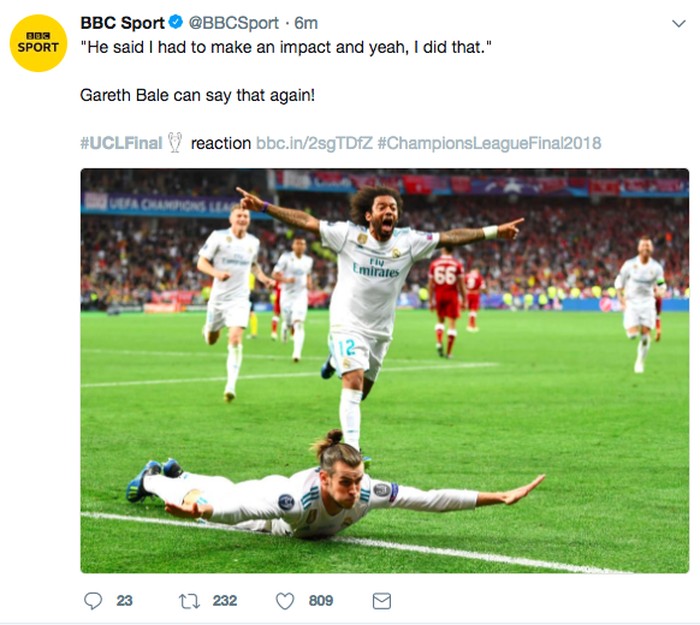Image resolution: width=700 pixels, height=625 pixels.
Task: Open the #ChampionsLeagueFinal2018 hashtag
Action: click(x=489, y=143)
